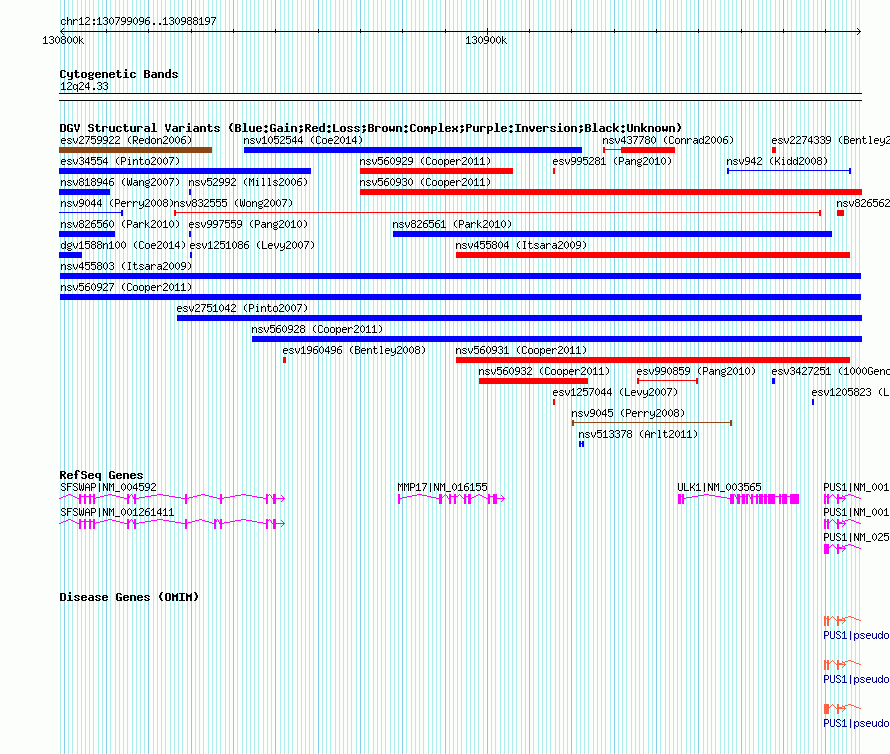This screenshot has height=754, width=890.
Task: Select the nsv560930 (Cooper2011) long red bar
Action: click(x=611, y=192)
